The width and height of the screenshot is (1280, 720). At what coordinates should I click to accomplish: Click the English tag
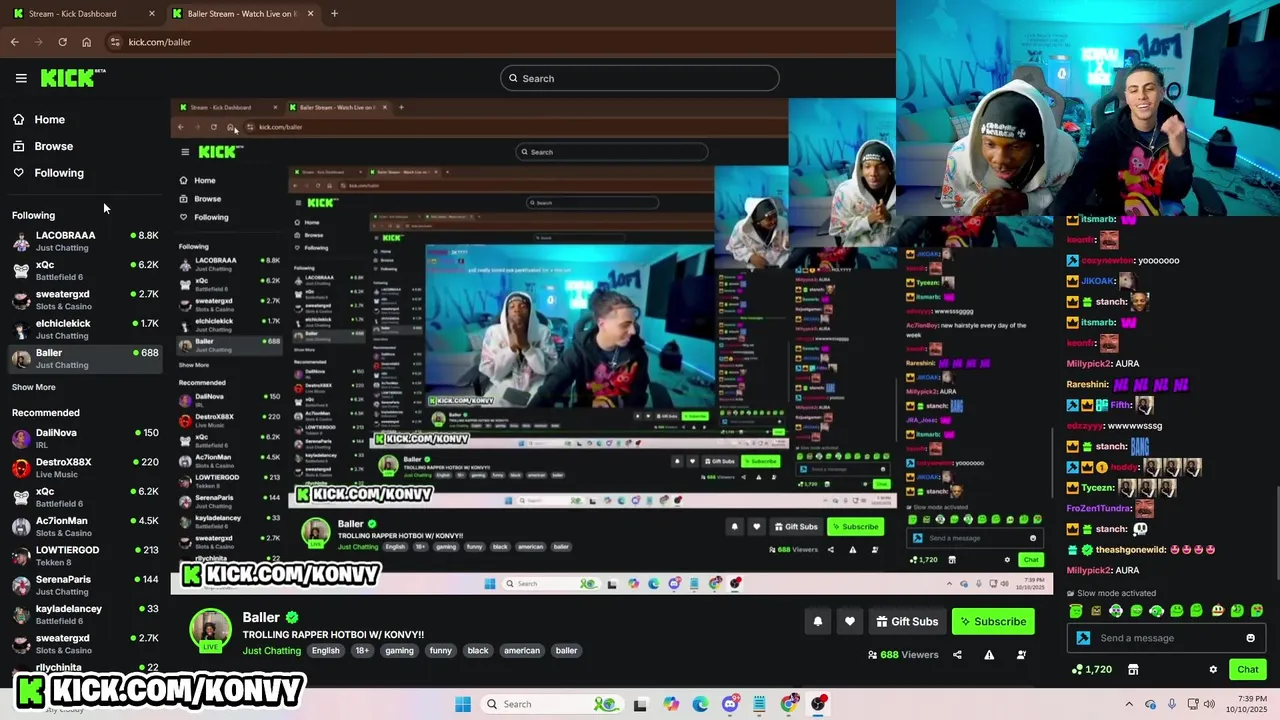pyautogui.click(x=325, y=651)
